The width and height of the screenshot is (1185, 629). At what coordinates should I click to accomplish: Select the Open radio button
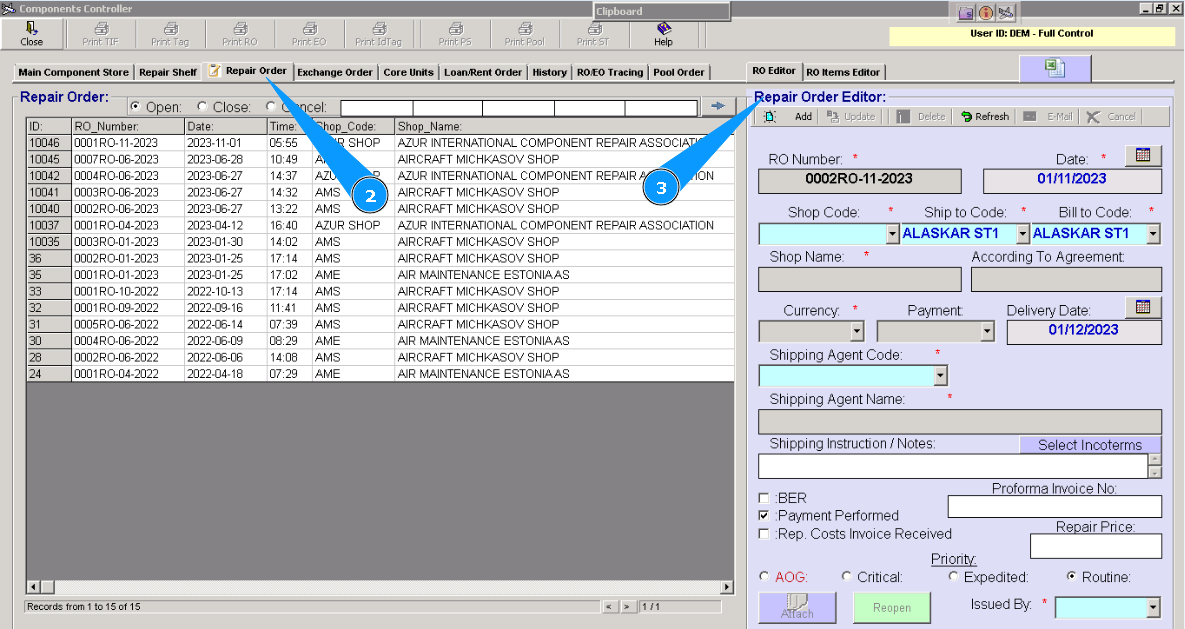[x=135, y=107]
